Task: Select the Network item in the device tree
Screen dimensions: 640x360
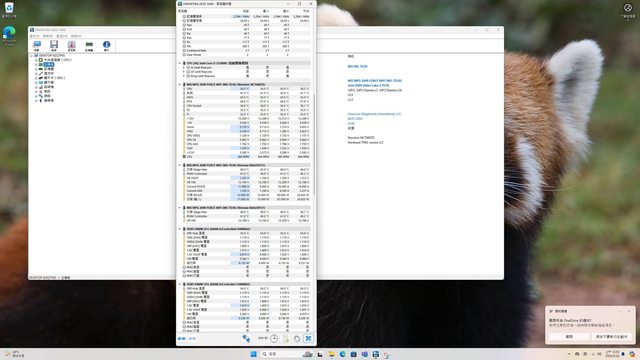Action: click(47, 96)
